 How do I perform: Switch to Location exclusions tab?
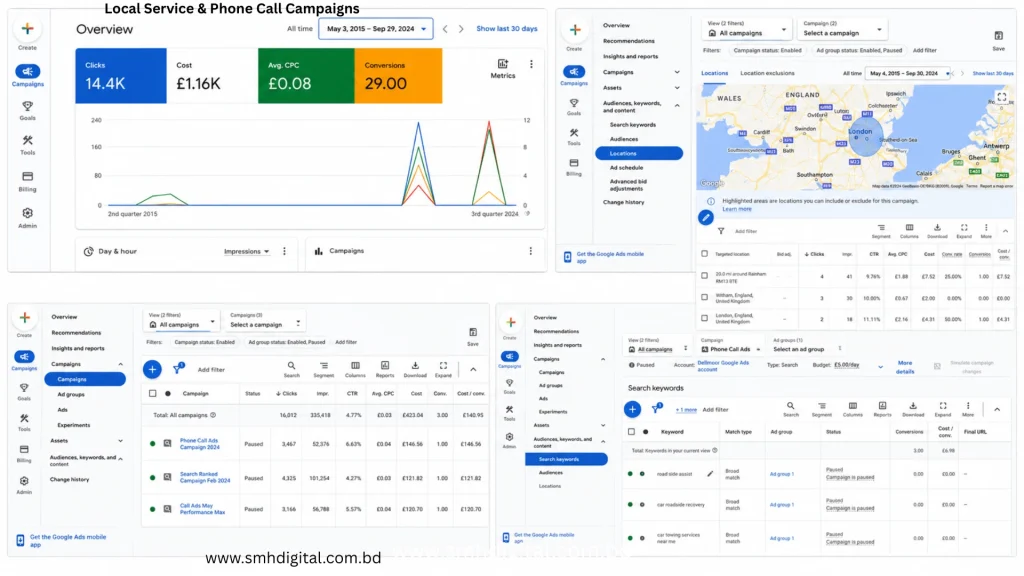point(767,73)
